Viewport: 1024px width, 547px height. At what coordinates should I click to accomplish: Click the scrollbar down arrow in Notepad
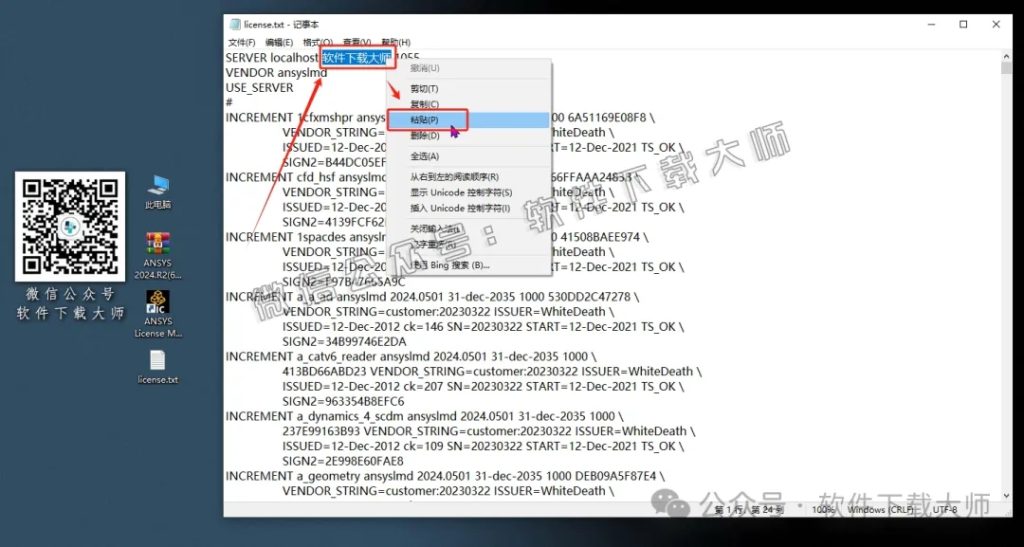click(x=1006, y=495)
